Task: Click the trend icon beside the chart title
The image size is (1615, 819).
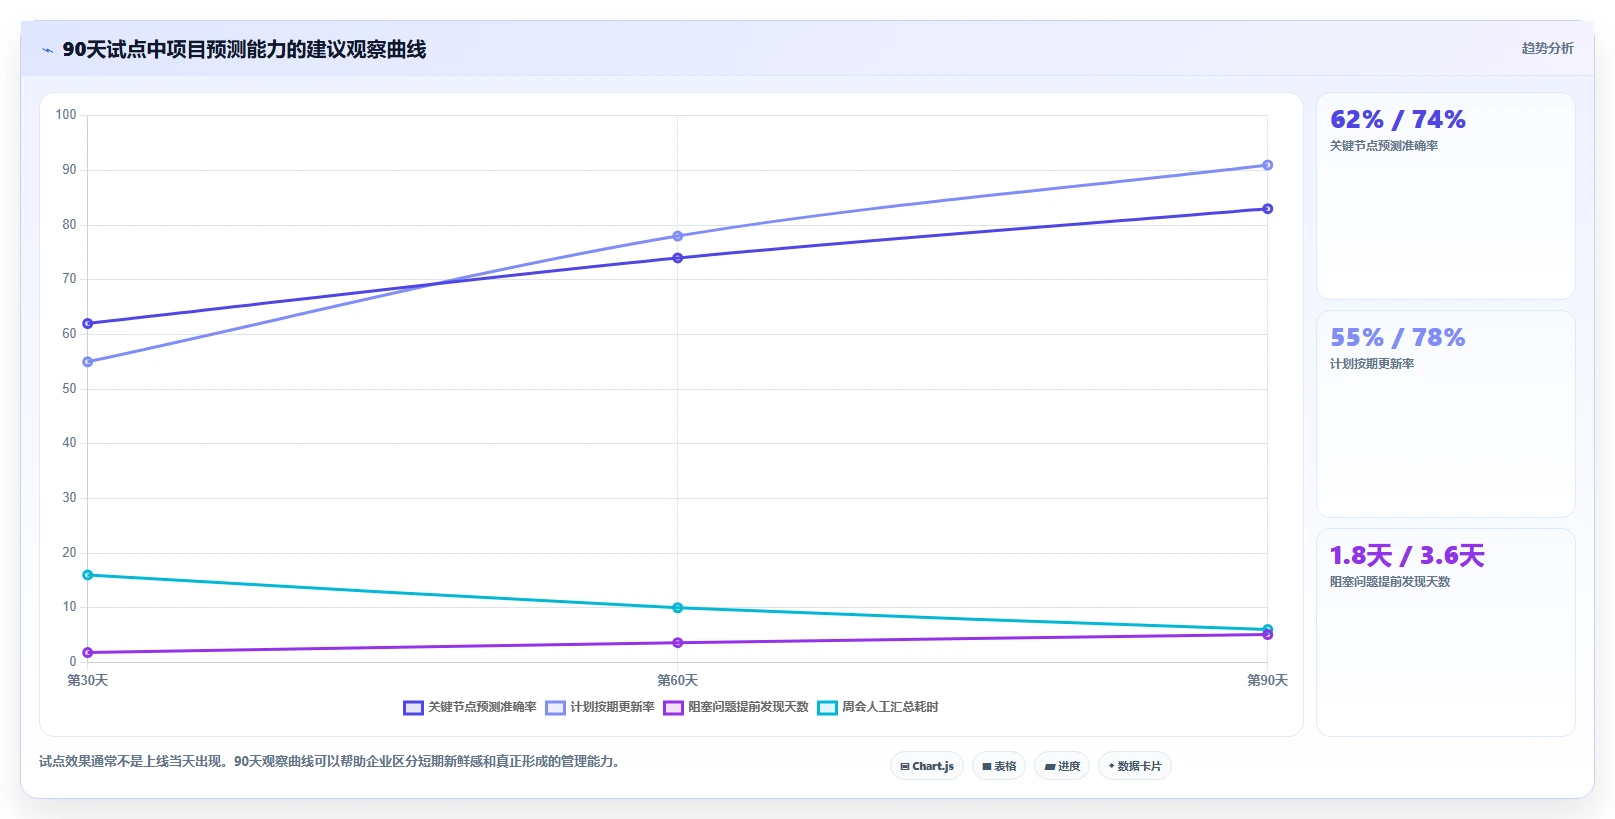Action: point(47,50)
